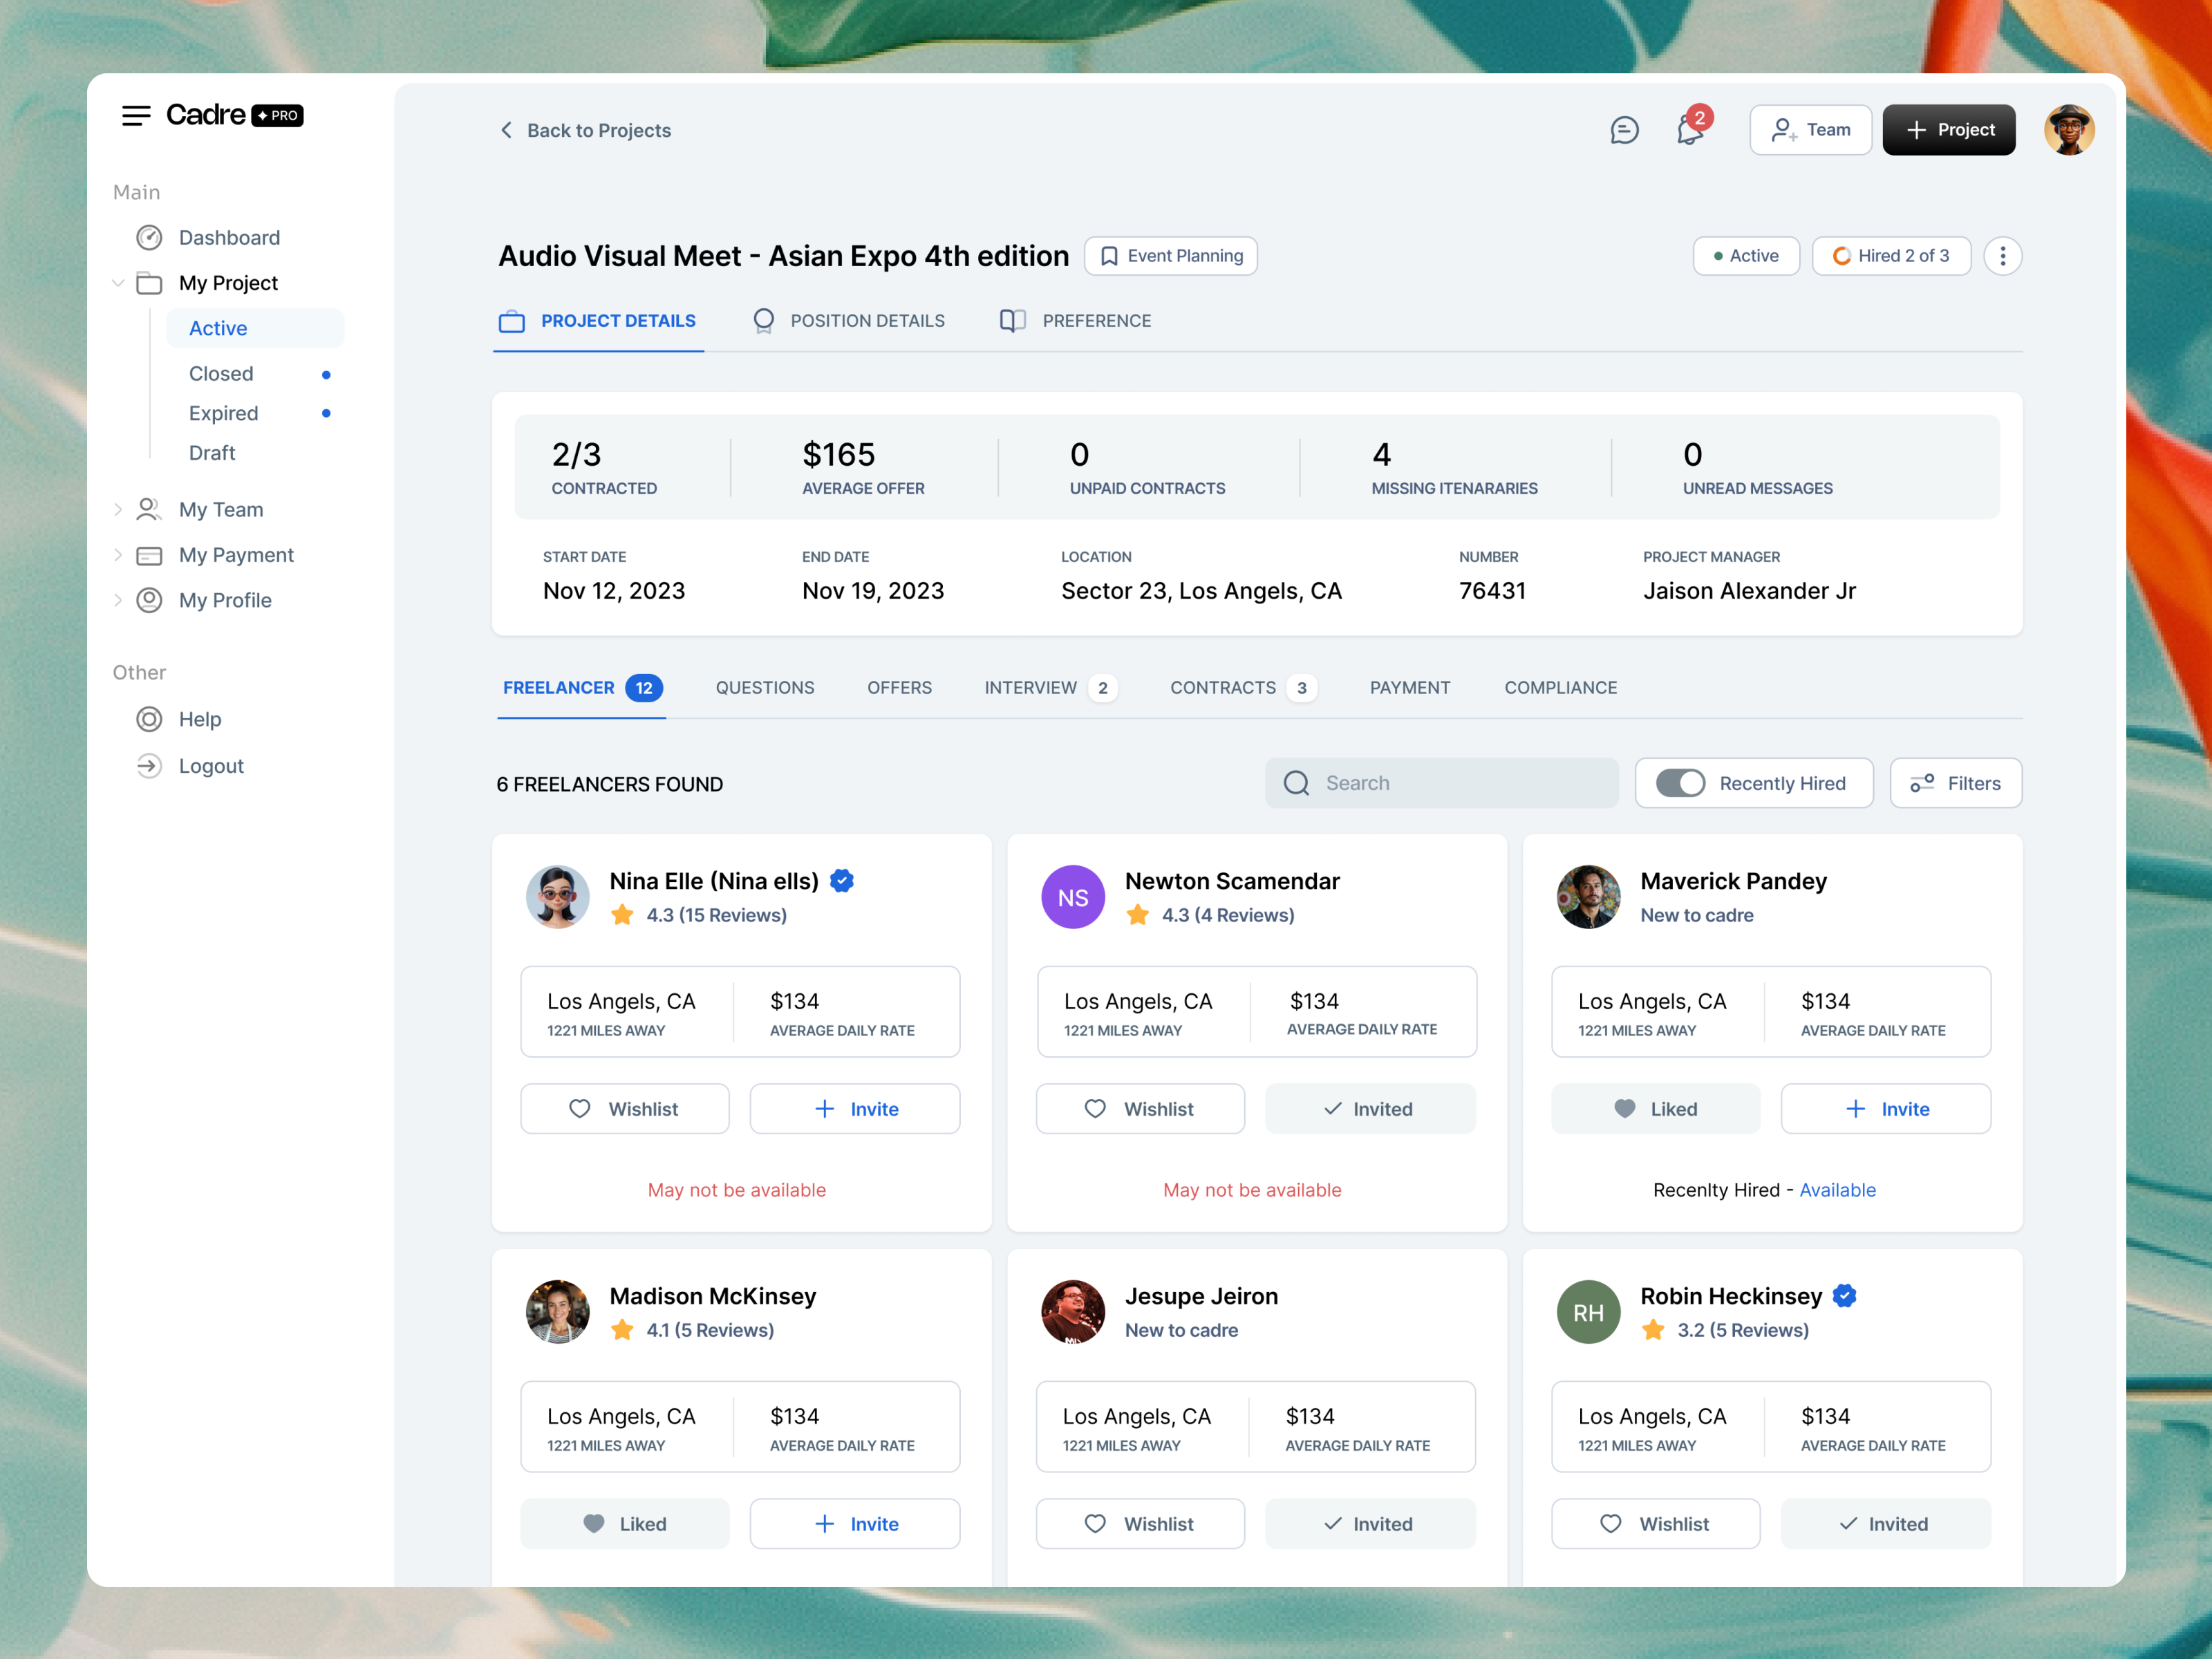
Task: Click the Event Planning bookmark tag
Action: click(1171, 256)
